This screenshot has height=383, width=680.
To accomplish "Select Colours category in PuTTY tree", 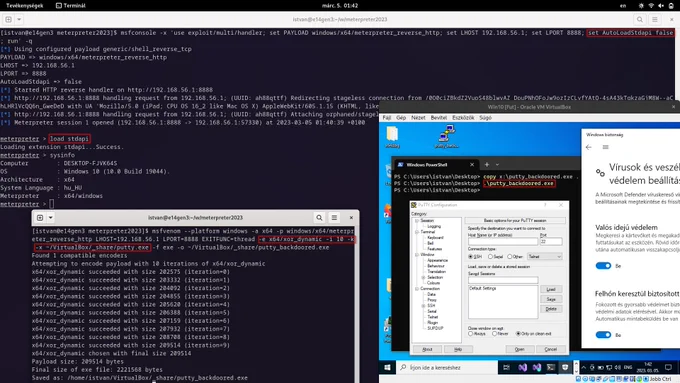I will coord(433,283).
